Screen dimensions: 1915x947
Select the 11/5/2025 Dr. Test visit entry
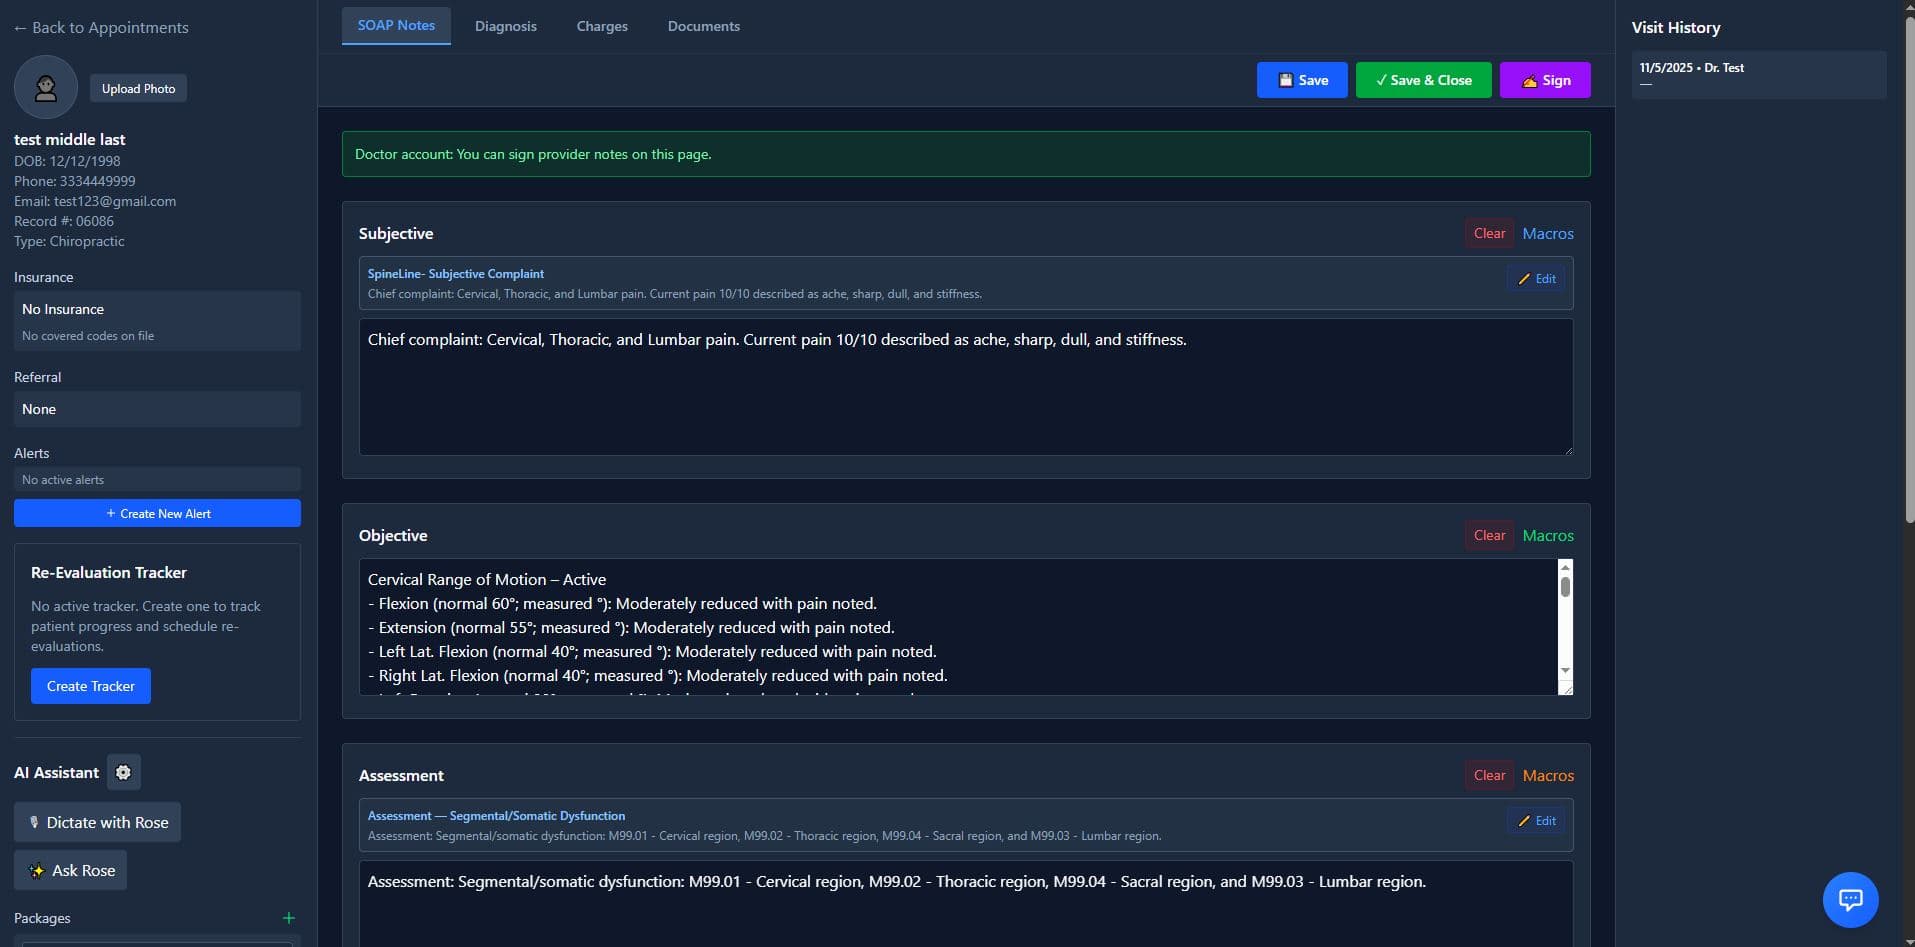pyautogui.click(x=1758, y=75)
